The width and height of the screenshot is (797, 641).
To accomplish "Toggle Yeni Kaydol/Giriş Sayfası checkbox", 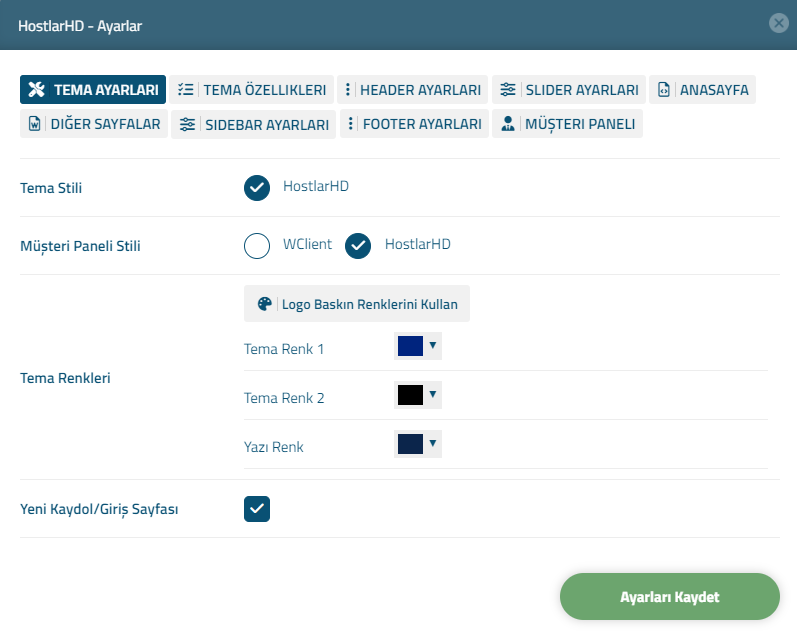I will (257, 509).
